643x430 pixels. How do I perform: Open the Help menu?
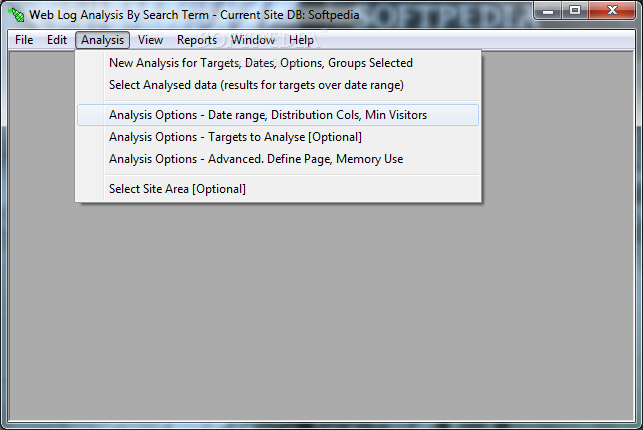click(x=301, y=40)
